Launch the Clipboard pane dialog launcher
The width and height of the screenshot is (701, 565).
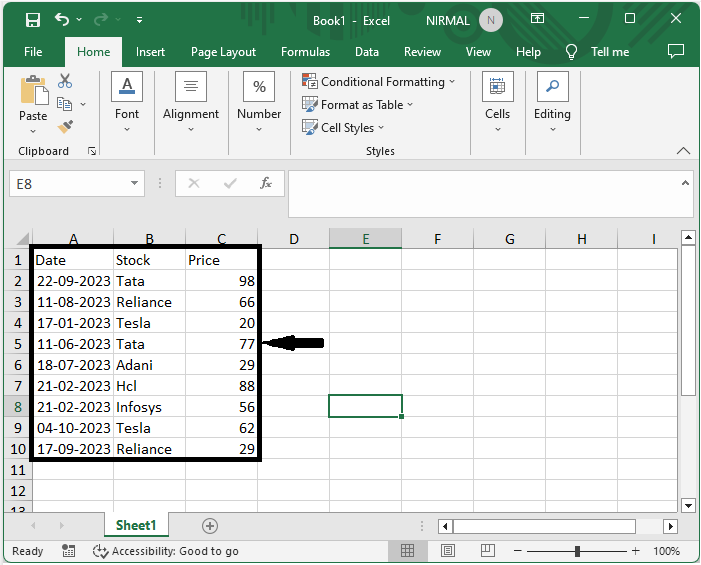(x=92, y=151)
